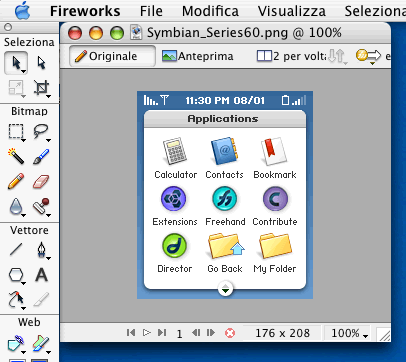Click the Extensions icon on canvas
The height and width of the screenshot is (362, 406).
173,199
